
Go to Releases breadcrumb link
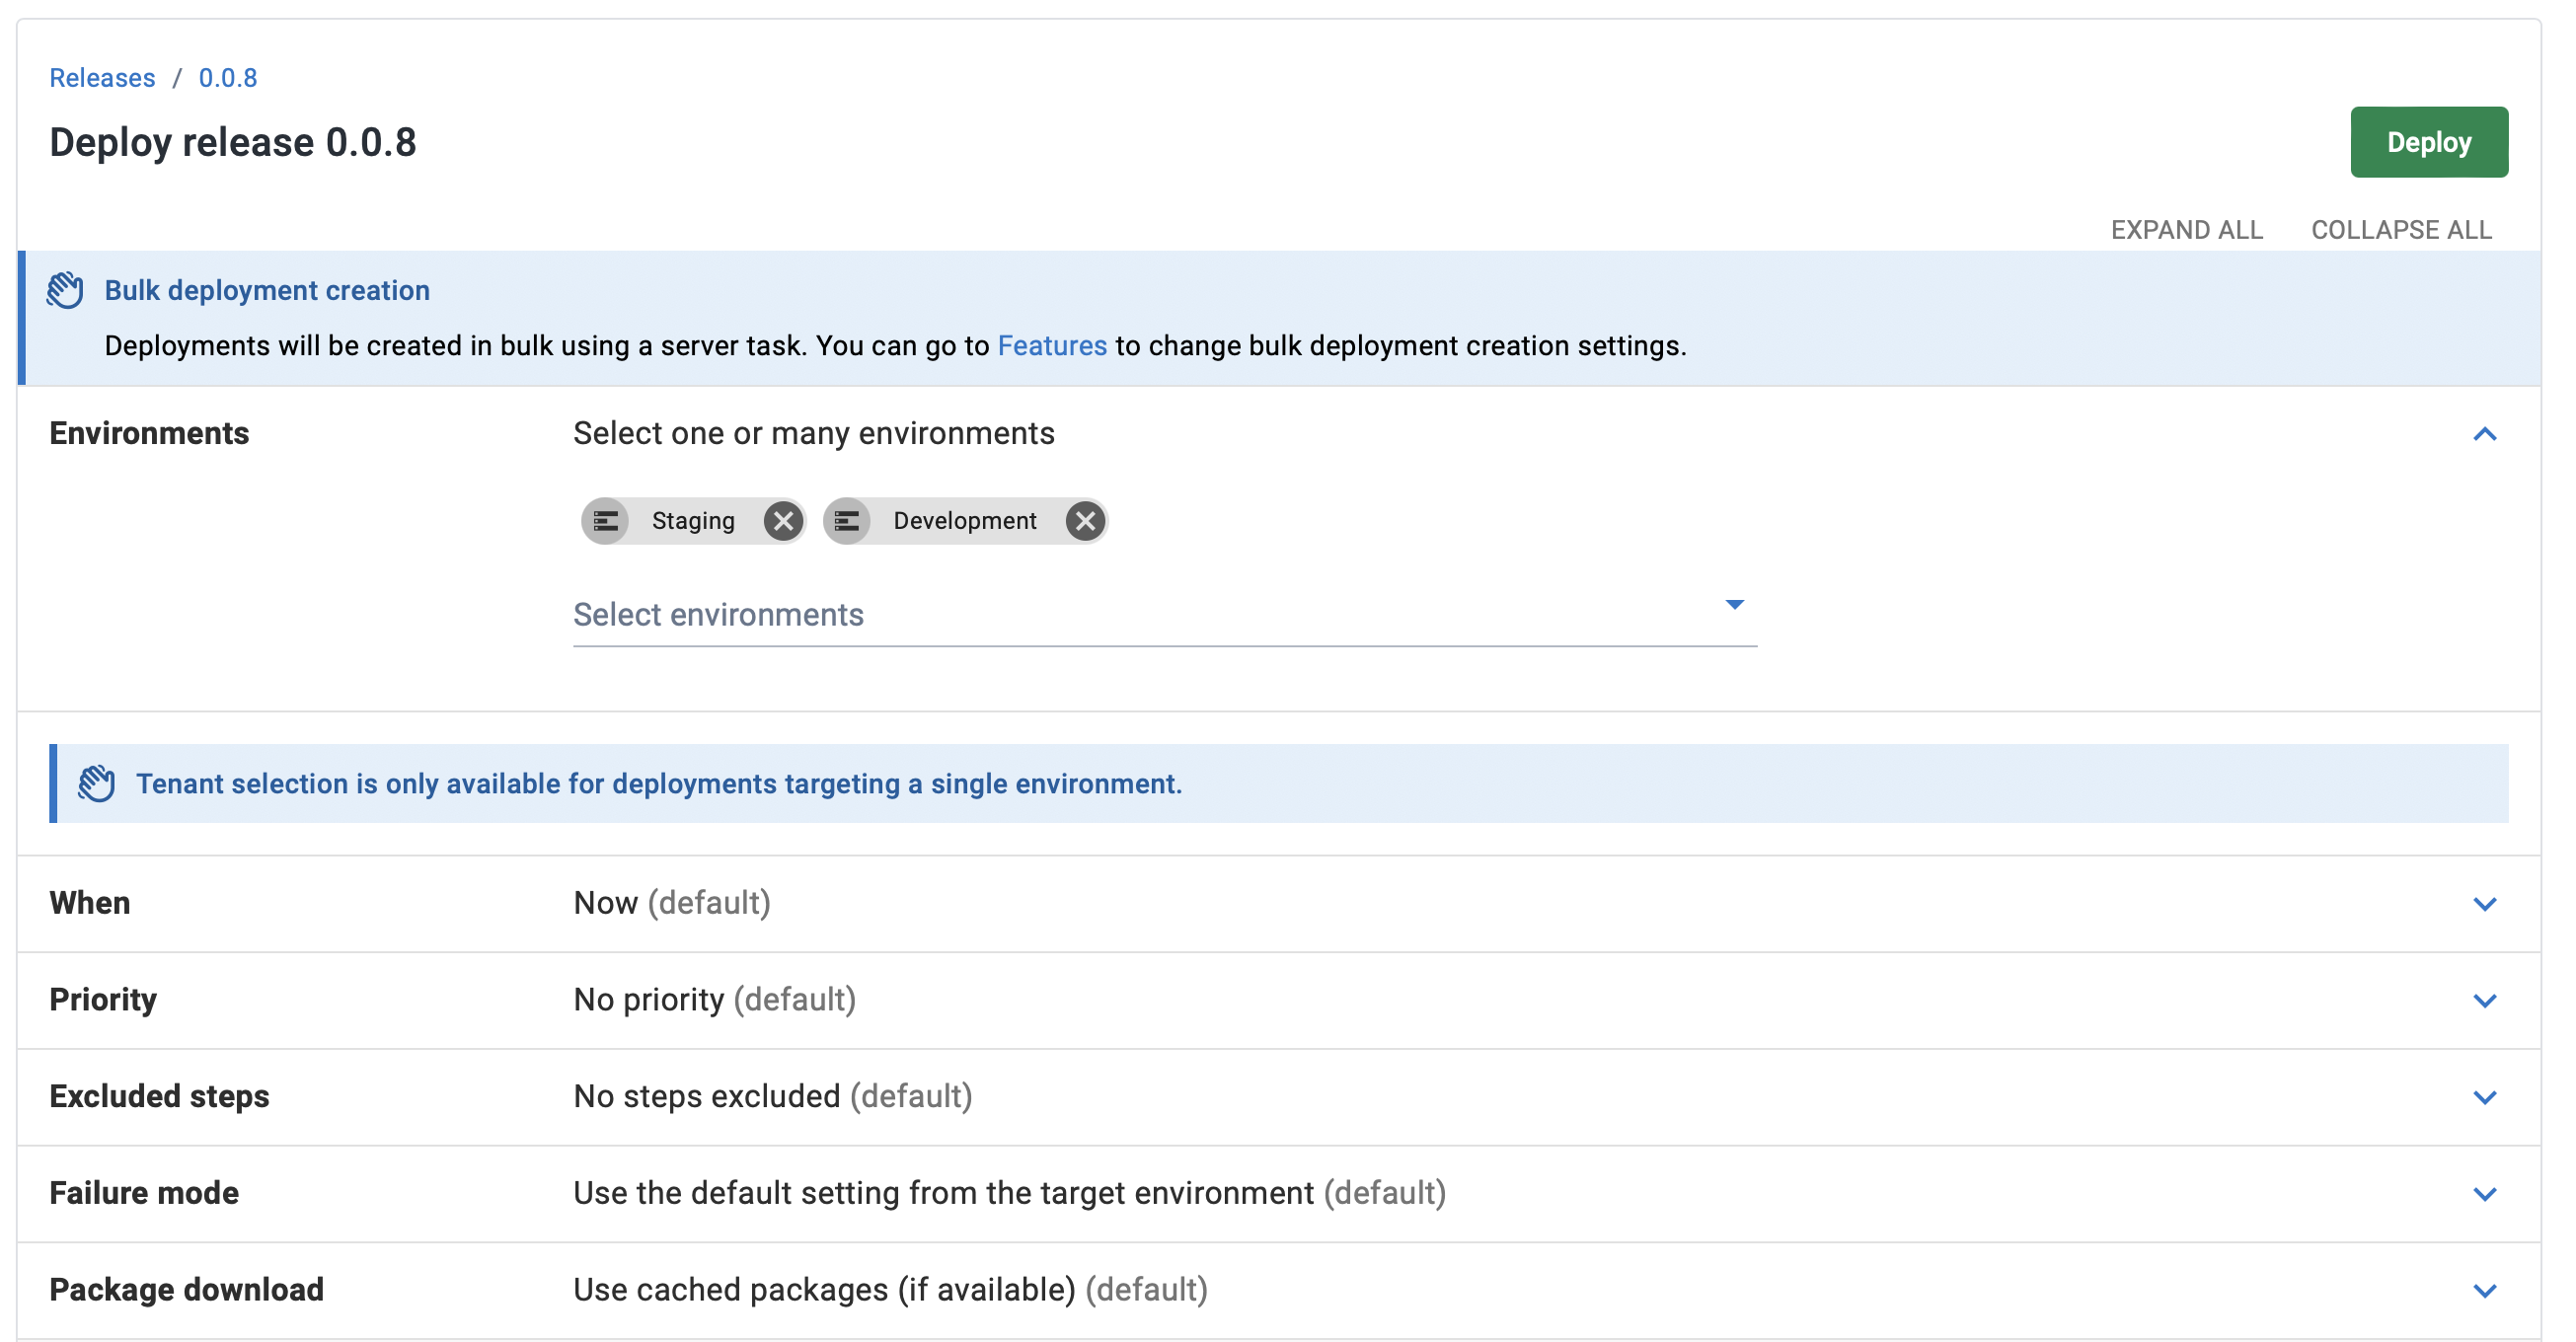[x=102, y=78]
